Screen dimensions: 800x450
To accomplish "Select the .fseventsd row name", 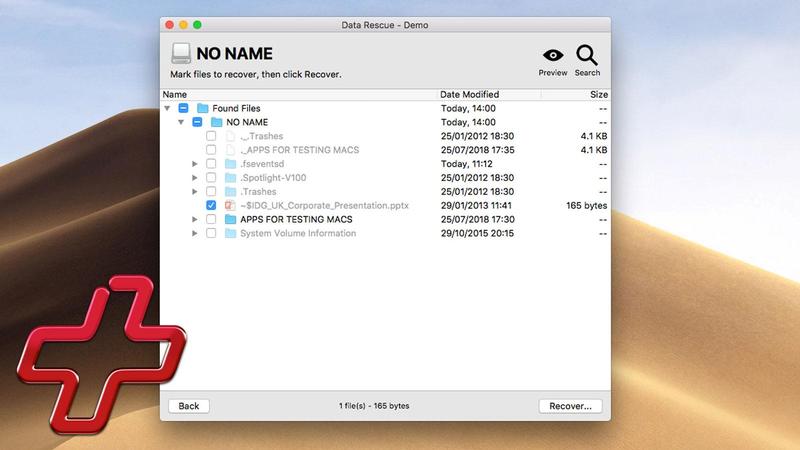I will (262, 164).
